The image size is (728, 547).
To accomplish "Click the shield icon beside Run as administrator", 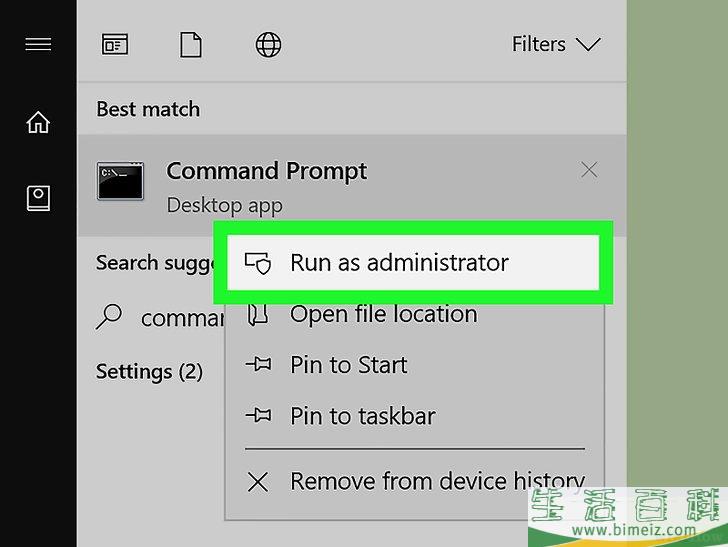I will point(258,263).
